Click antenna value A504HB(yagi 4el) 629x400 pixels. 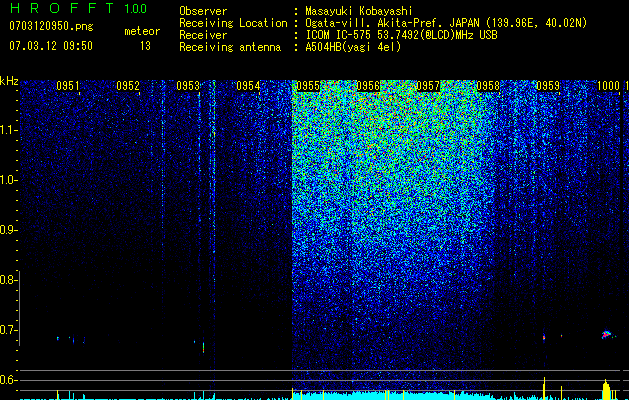(x=353, y=47)
